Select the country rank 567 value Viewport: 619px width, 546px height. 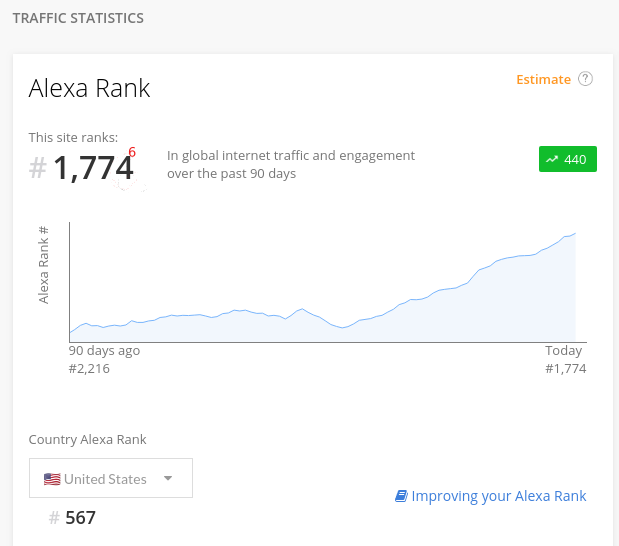click(x=81, y=518)
